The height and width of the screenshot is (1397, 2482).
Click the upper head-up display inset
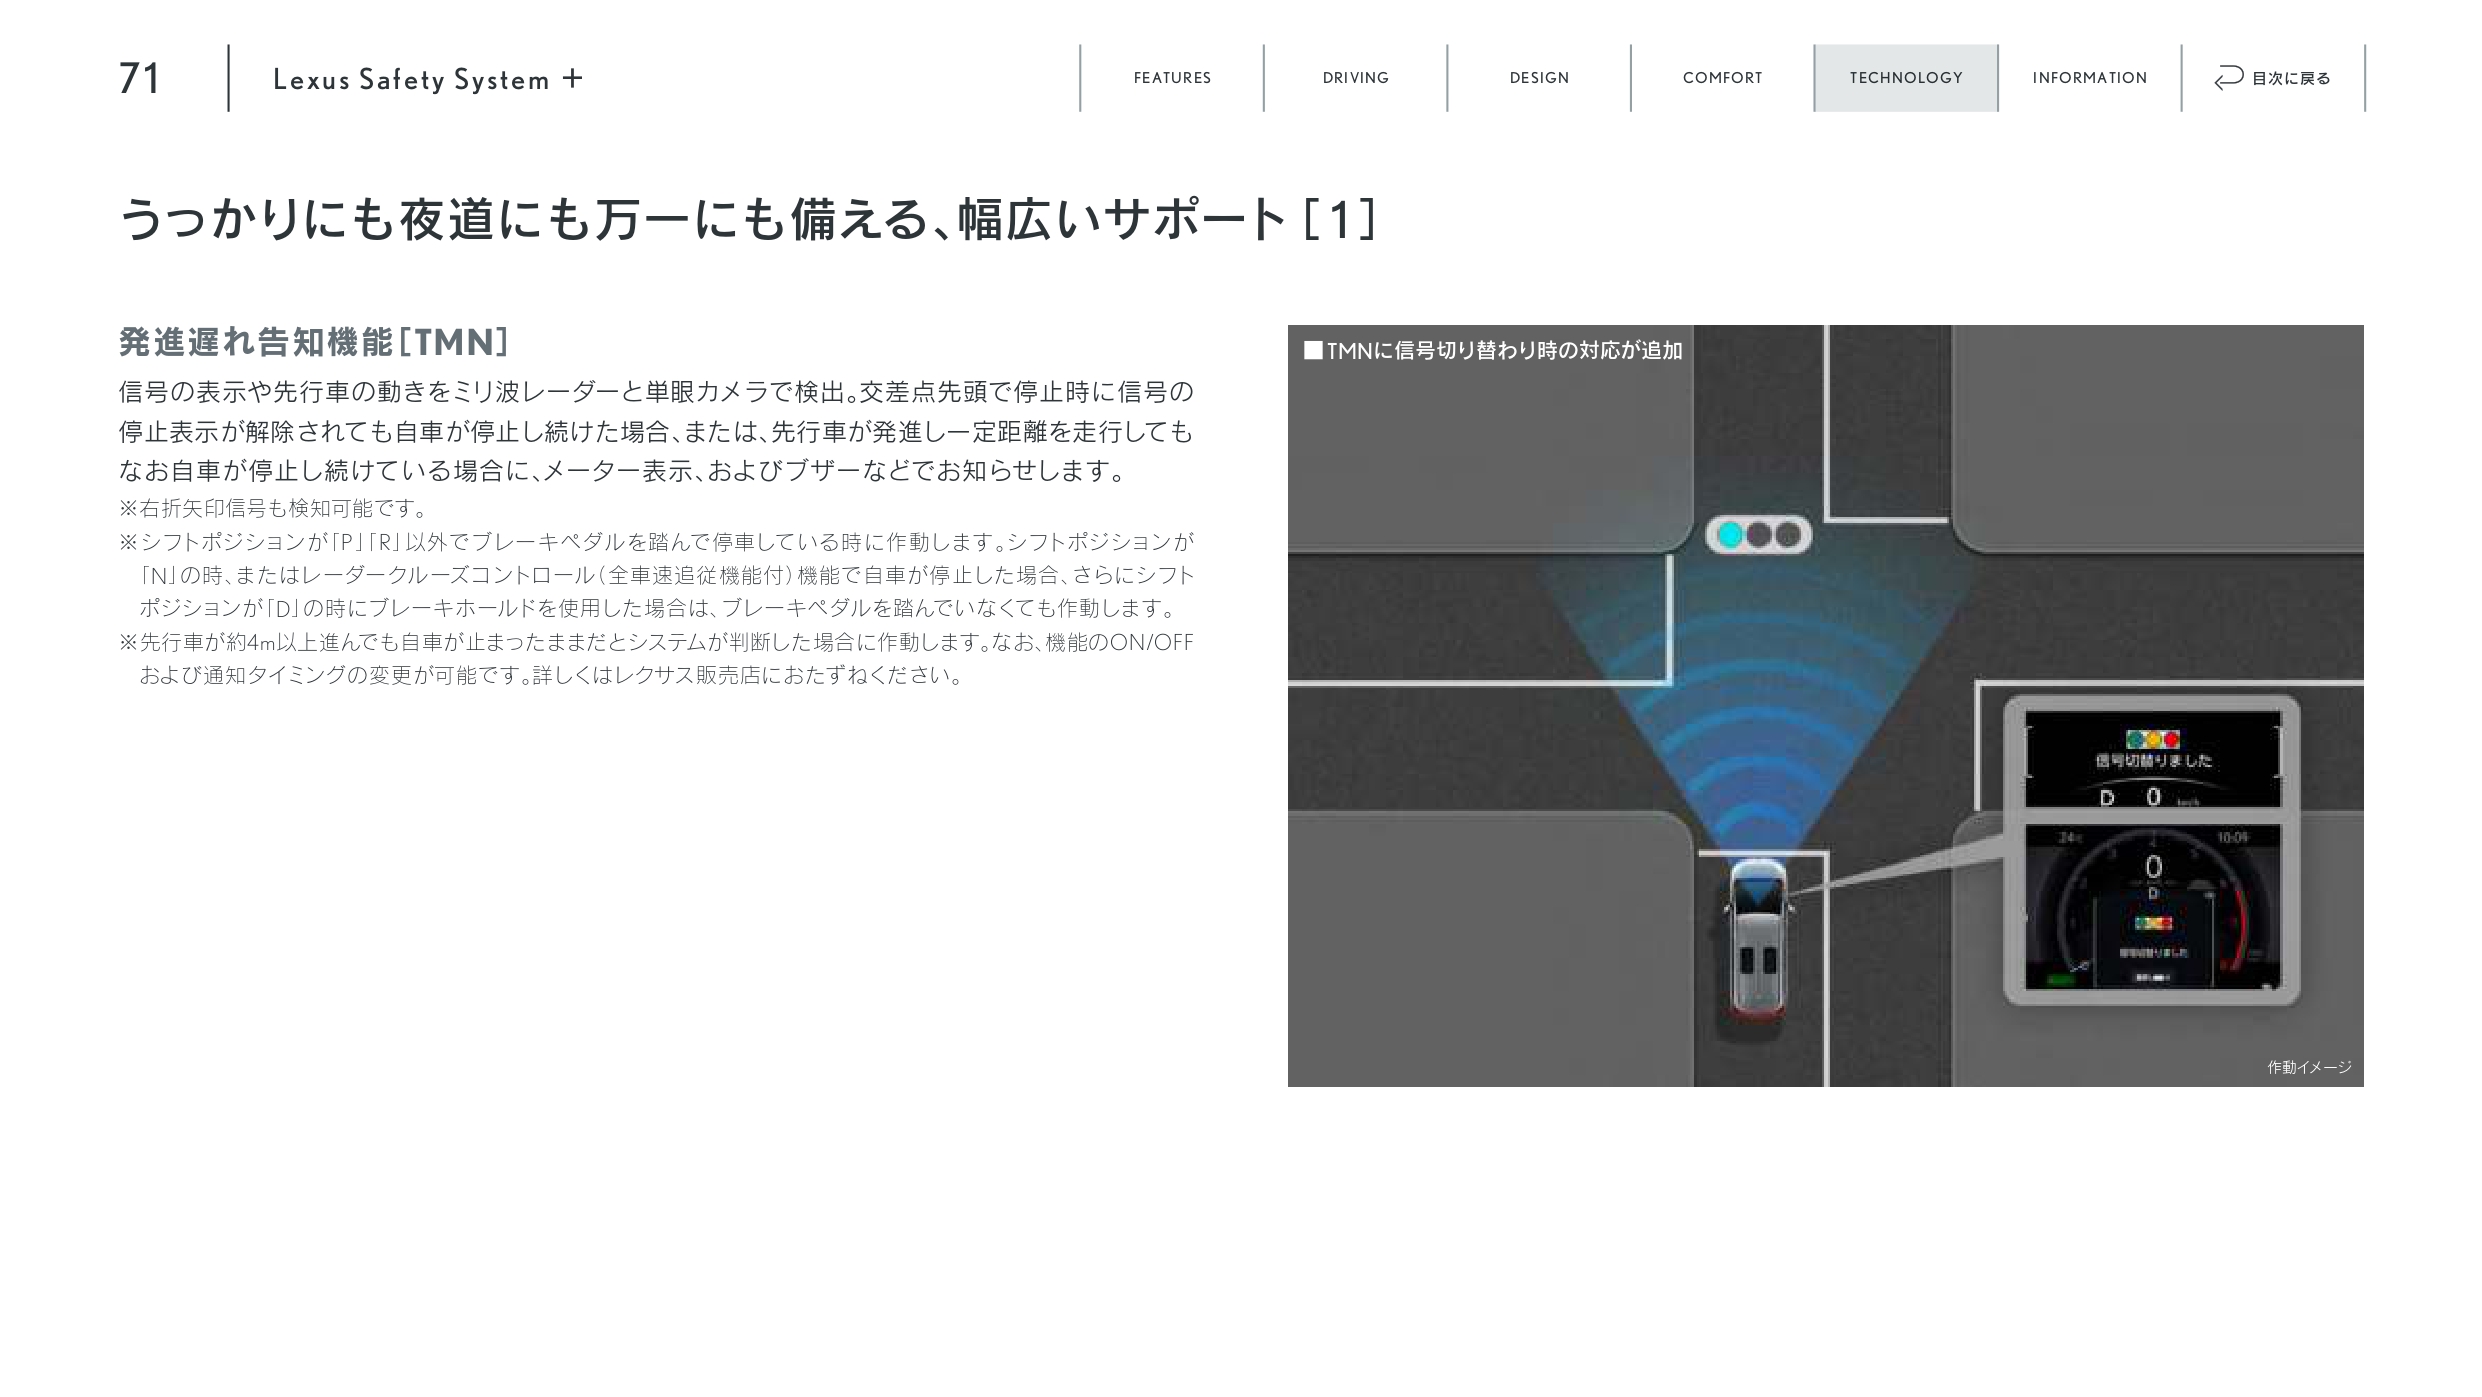2152,758
